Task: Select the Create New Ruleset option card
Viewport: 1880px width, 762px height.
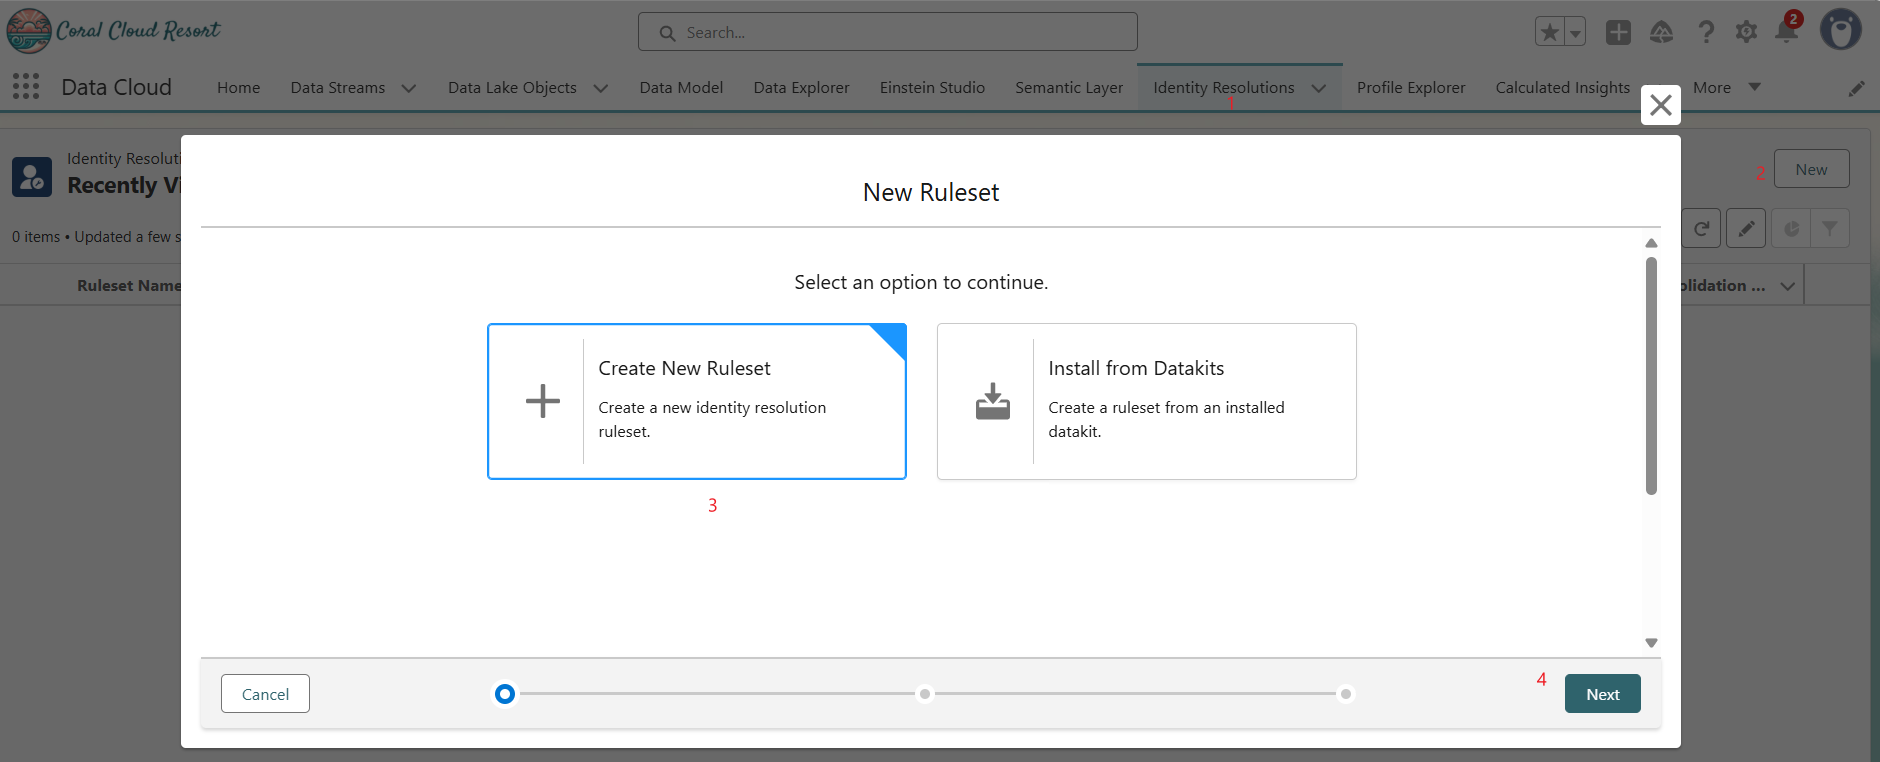Action: point(697,401)
